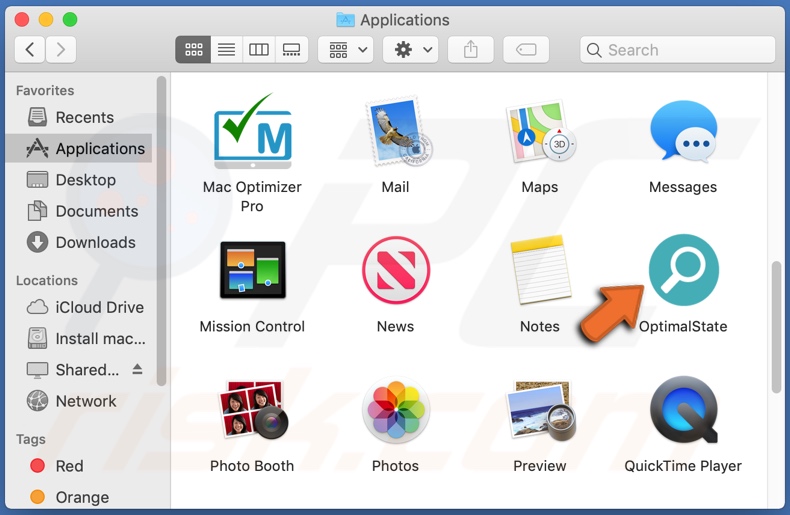The image size is (790, 515).
Task: Select the Preview app icon
Action: [540, 410]
